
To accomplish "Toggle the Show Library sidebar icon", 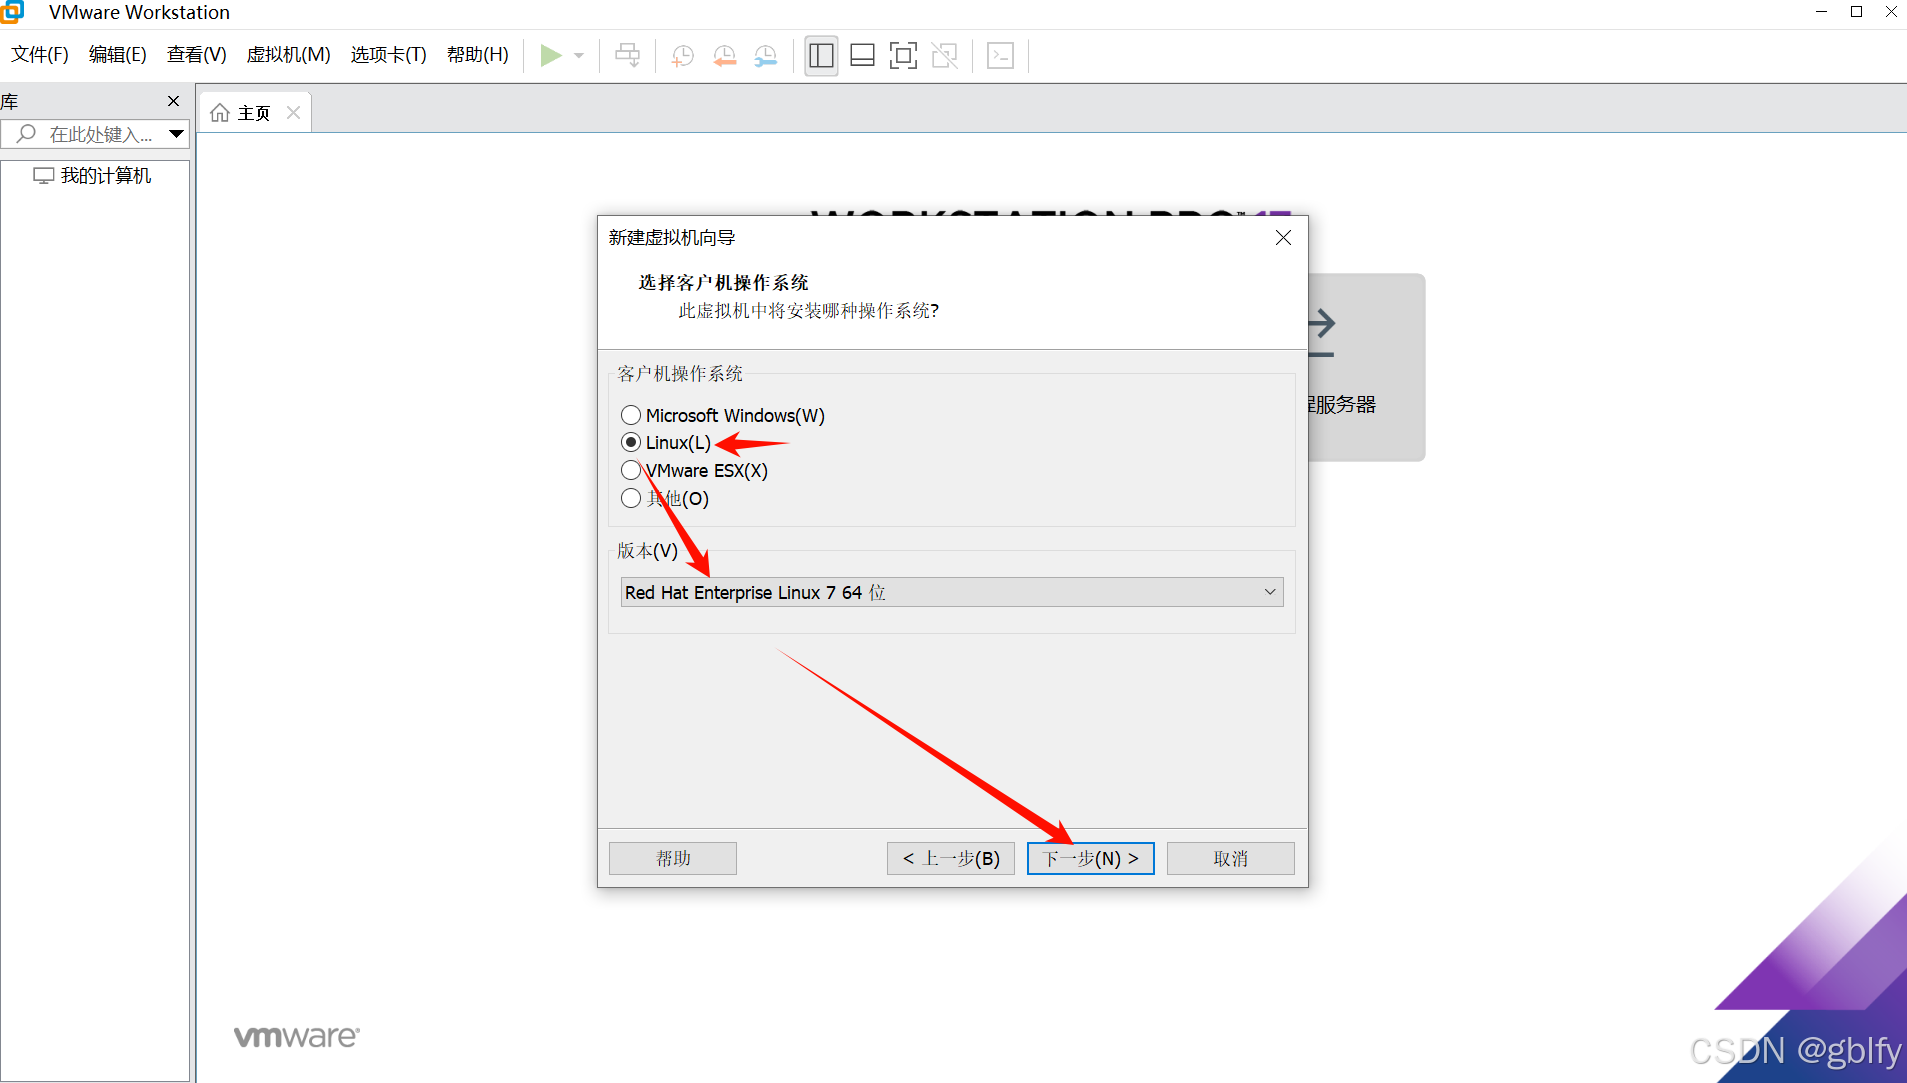I will [x=821, y=55].
